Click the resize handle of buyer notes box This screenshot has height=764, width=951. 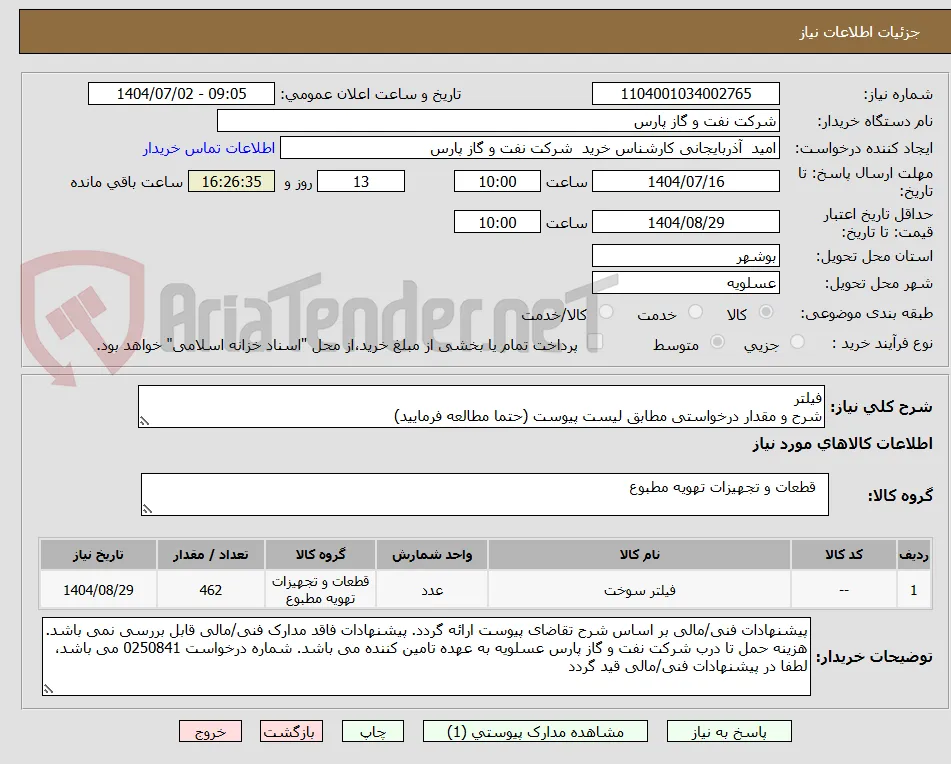tap(49, 689)
